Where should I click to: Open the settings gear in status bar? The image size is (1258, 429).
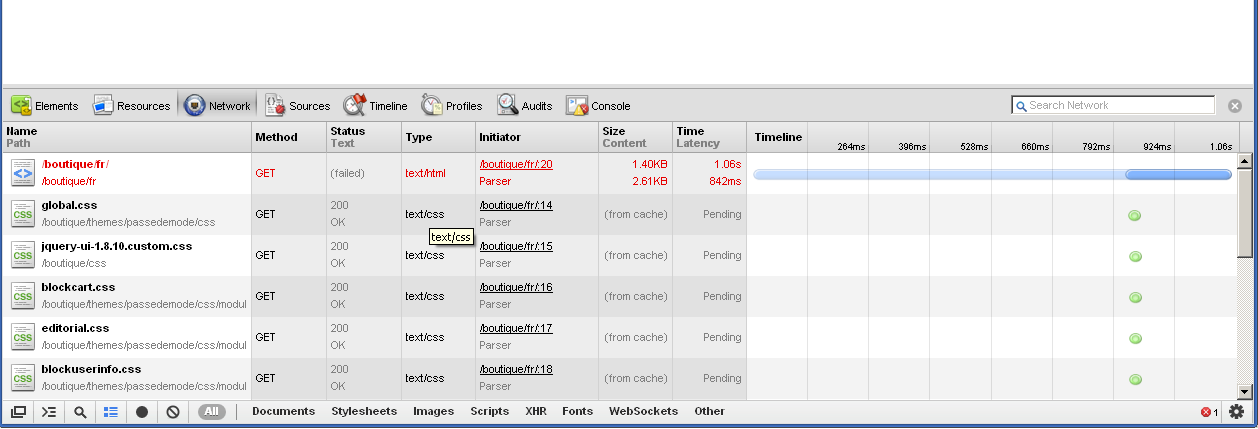pyautogui.click(x=1237, y=411)
